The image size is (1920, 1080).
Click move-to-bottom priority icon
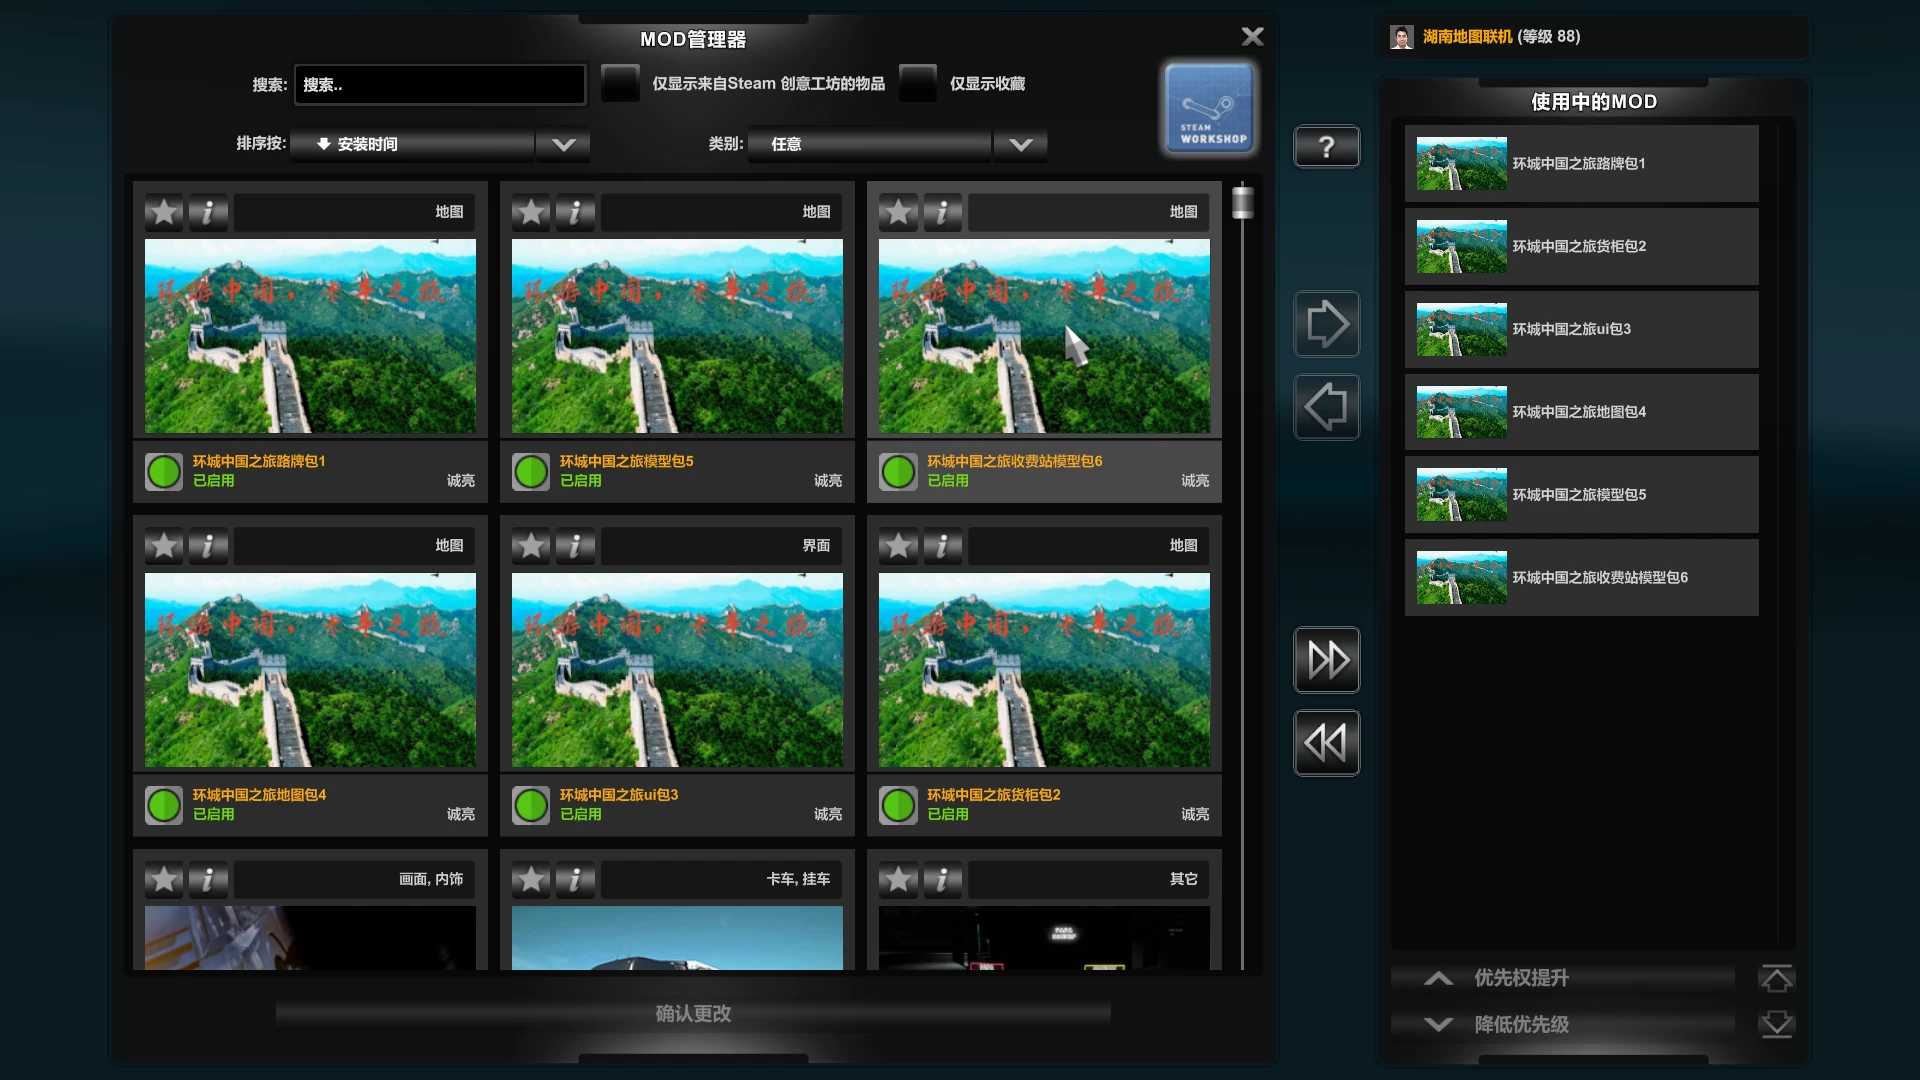[x=1776, y=1024]
